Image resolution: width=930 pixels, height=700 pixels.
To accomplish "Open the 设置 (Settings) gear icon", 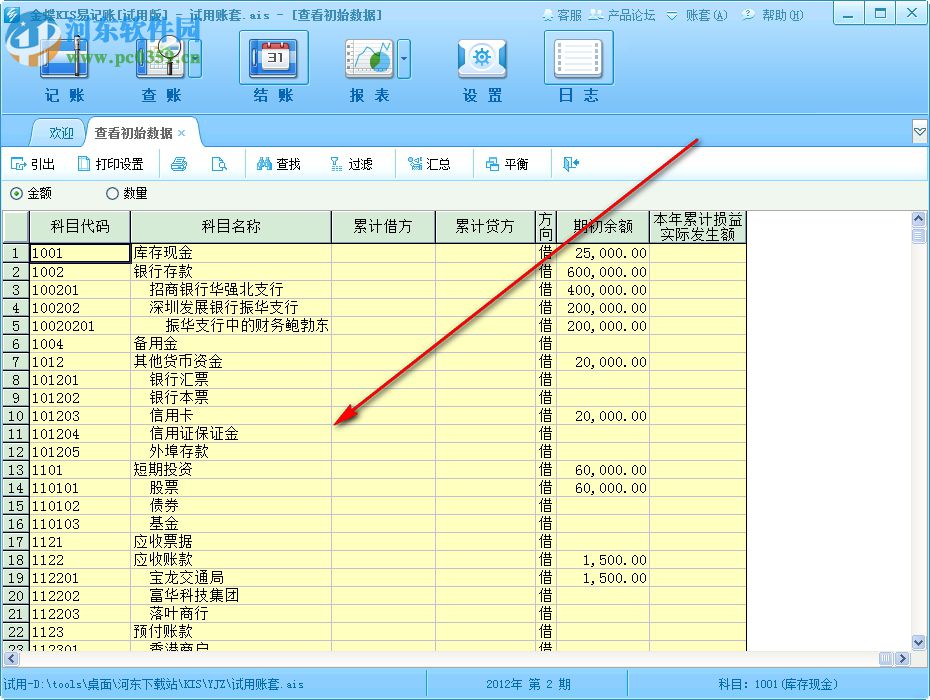I will 481,60.
